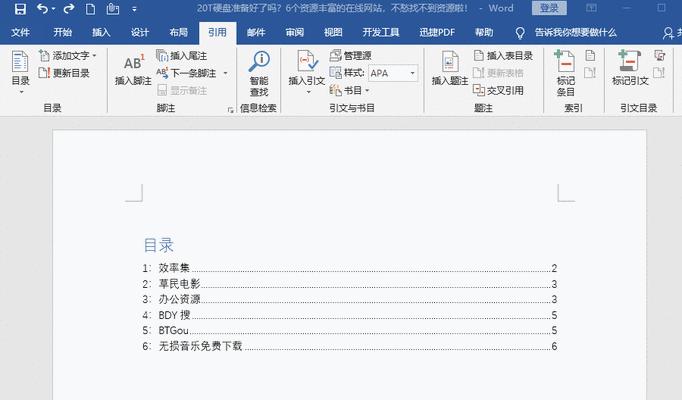Switch to the 布局 tab

[178, 33]
